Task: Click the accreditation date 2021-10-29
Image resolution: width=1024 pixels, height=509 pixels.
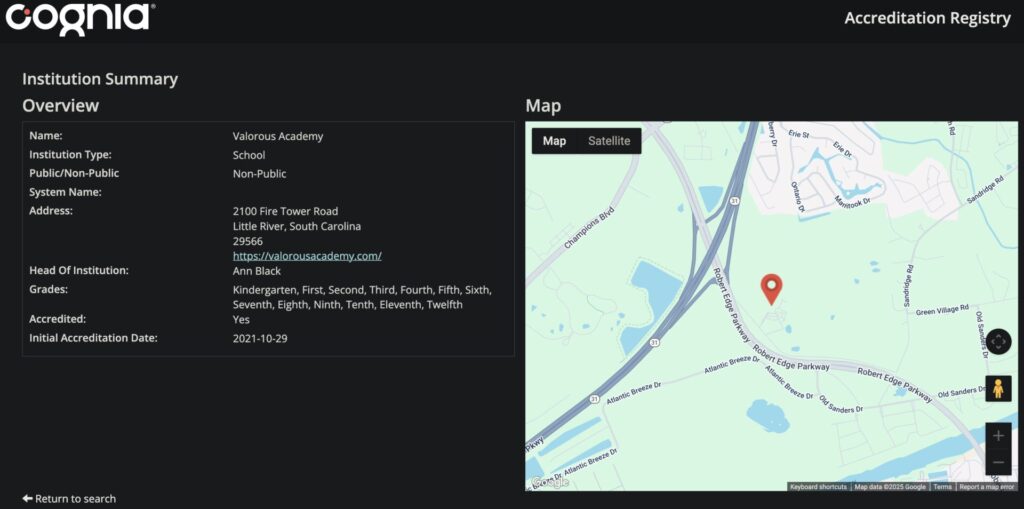Action: point(260,338)
